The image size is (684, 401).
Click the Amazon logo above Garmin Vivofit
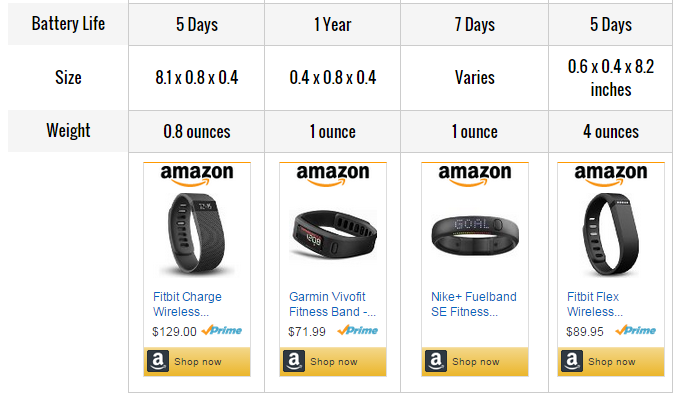[x=333, y=175]
